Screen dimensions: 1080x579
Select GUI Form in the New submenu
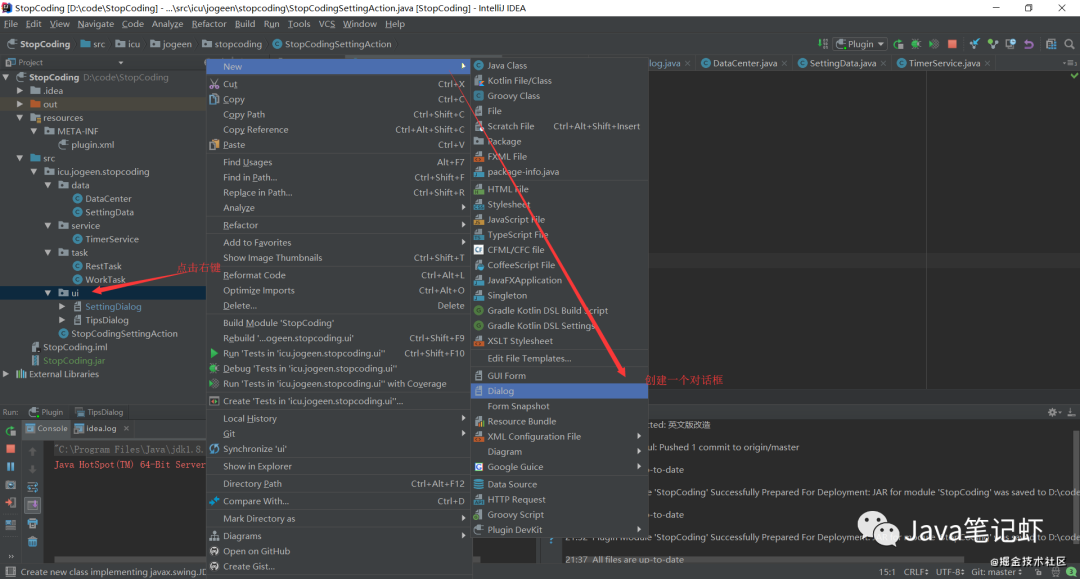[559, 376]
